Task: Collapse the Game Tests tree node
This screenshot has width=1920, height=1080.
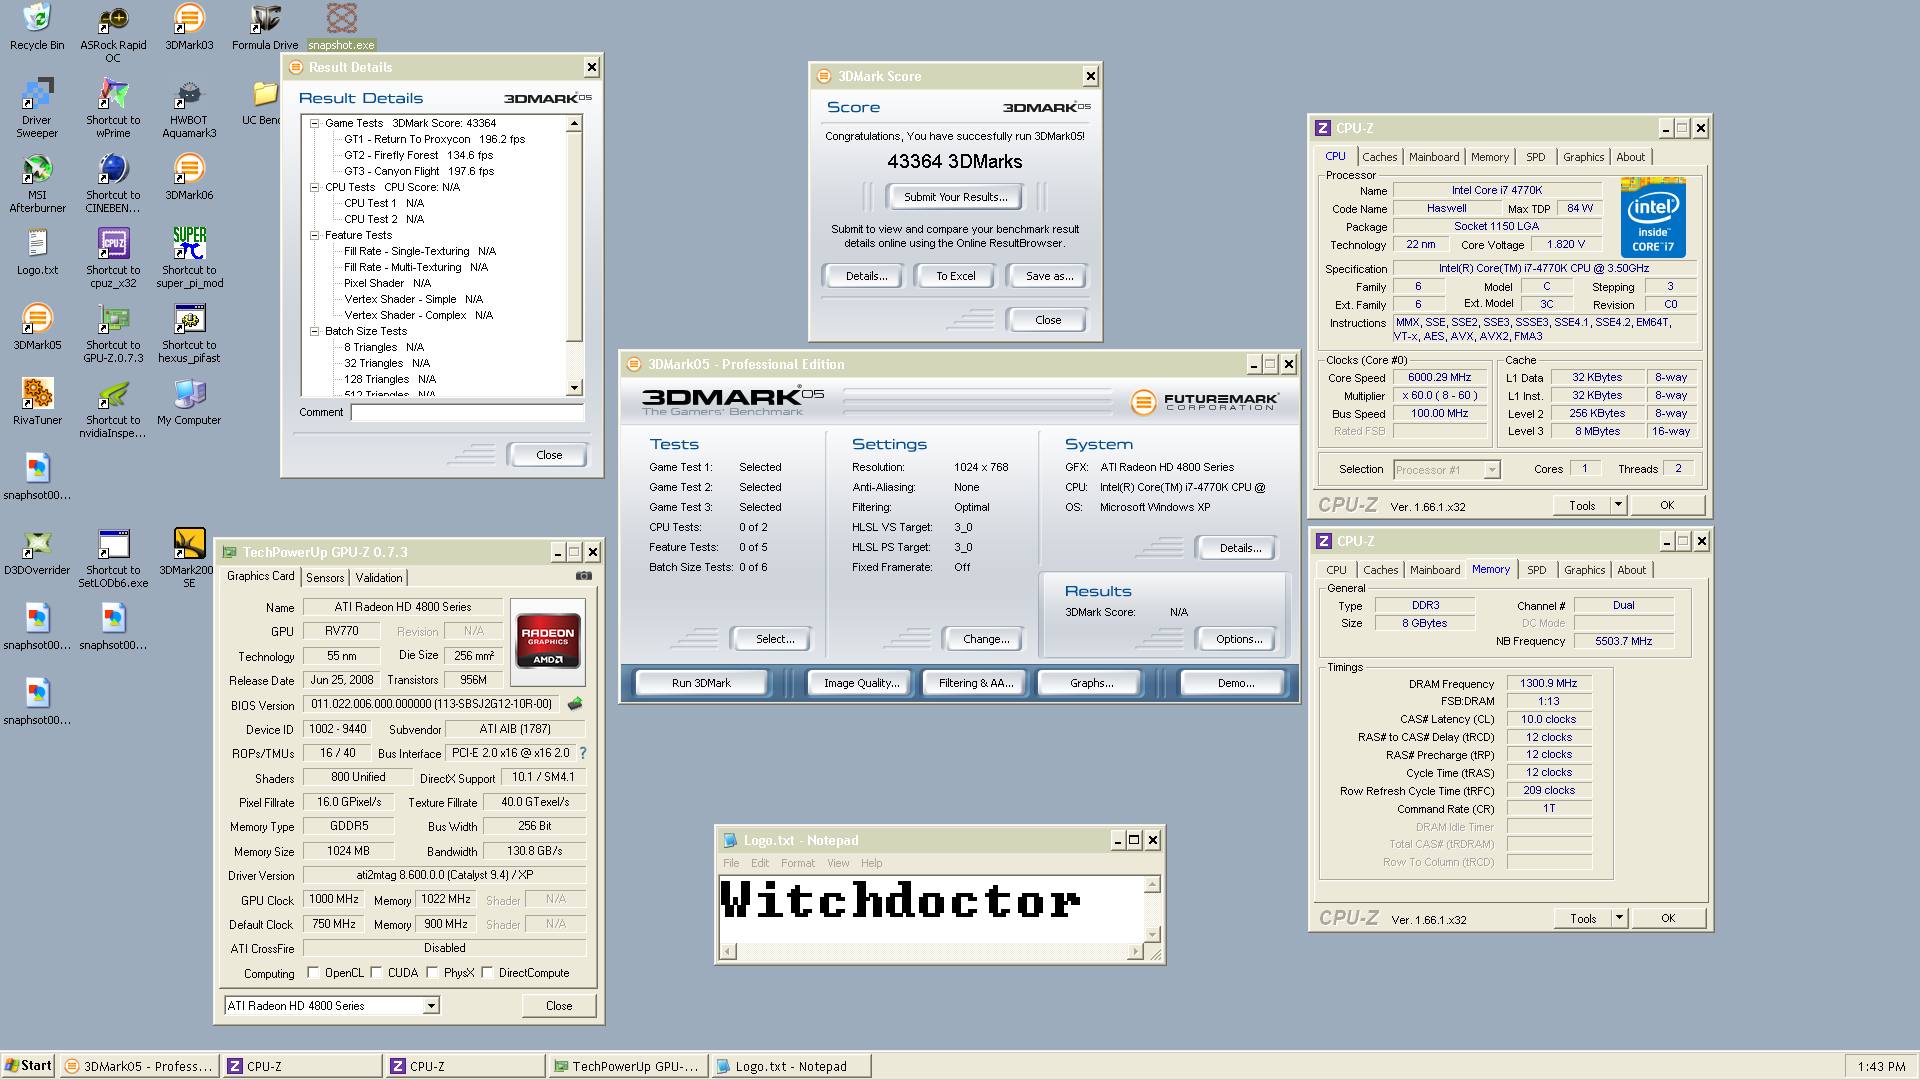Action: [x=314, y=123]
